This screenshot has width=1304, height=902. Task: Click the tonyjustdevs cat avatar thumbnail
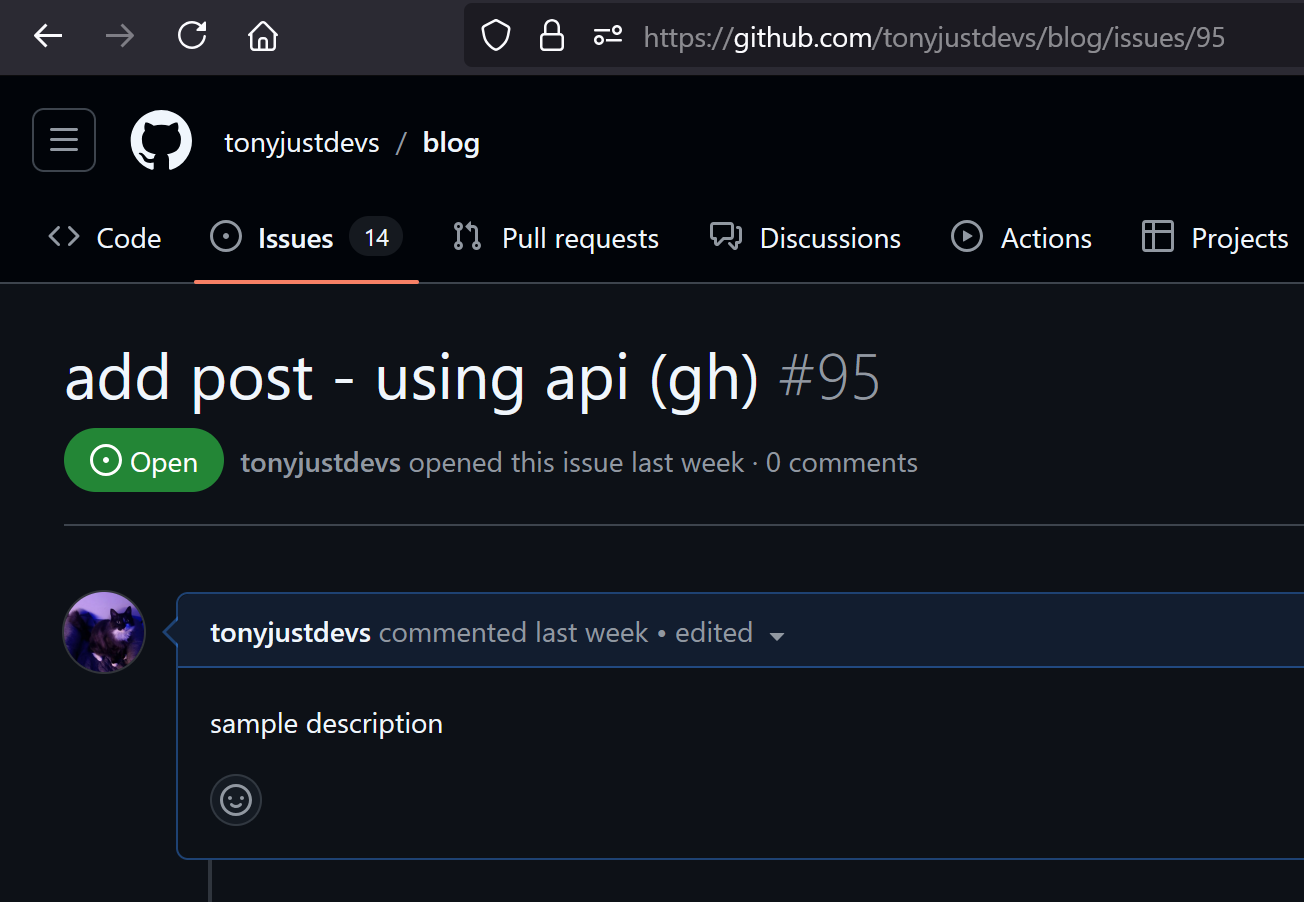[104, 632]
